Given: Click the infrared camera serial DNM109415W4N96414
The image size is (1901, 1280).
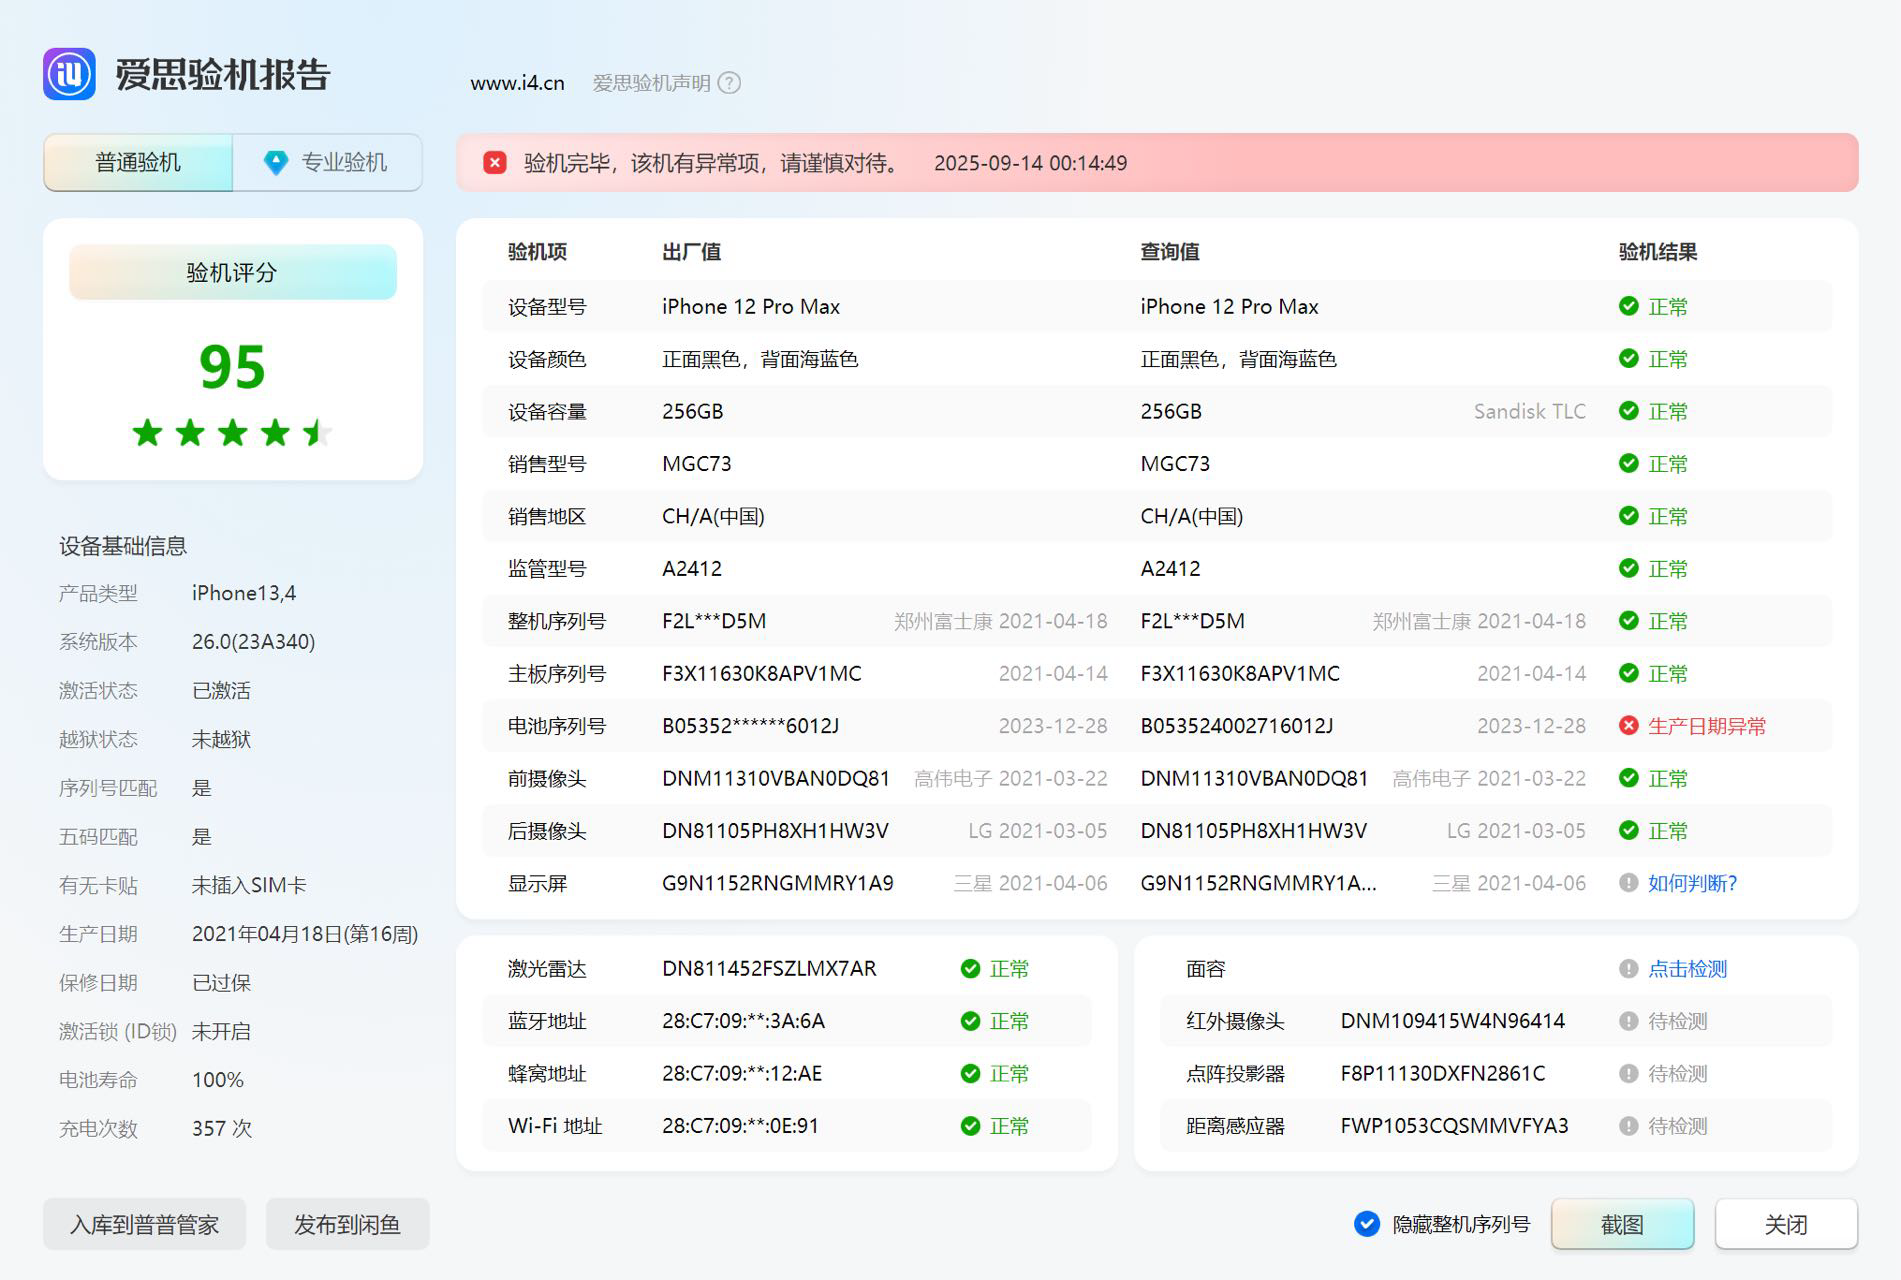Looking at the screenshot, I should [x=1452, y=1021].
